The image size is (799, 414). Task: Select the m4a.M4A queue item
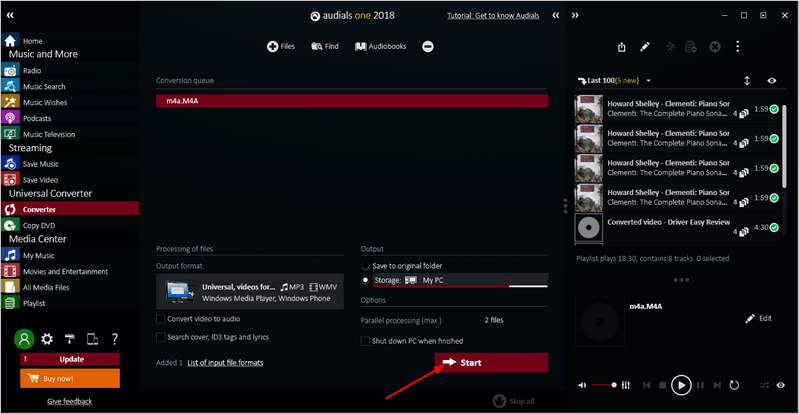352,101
